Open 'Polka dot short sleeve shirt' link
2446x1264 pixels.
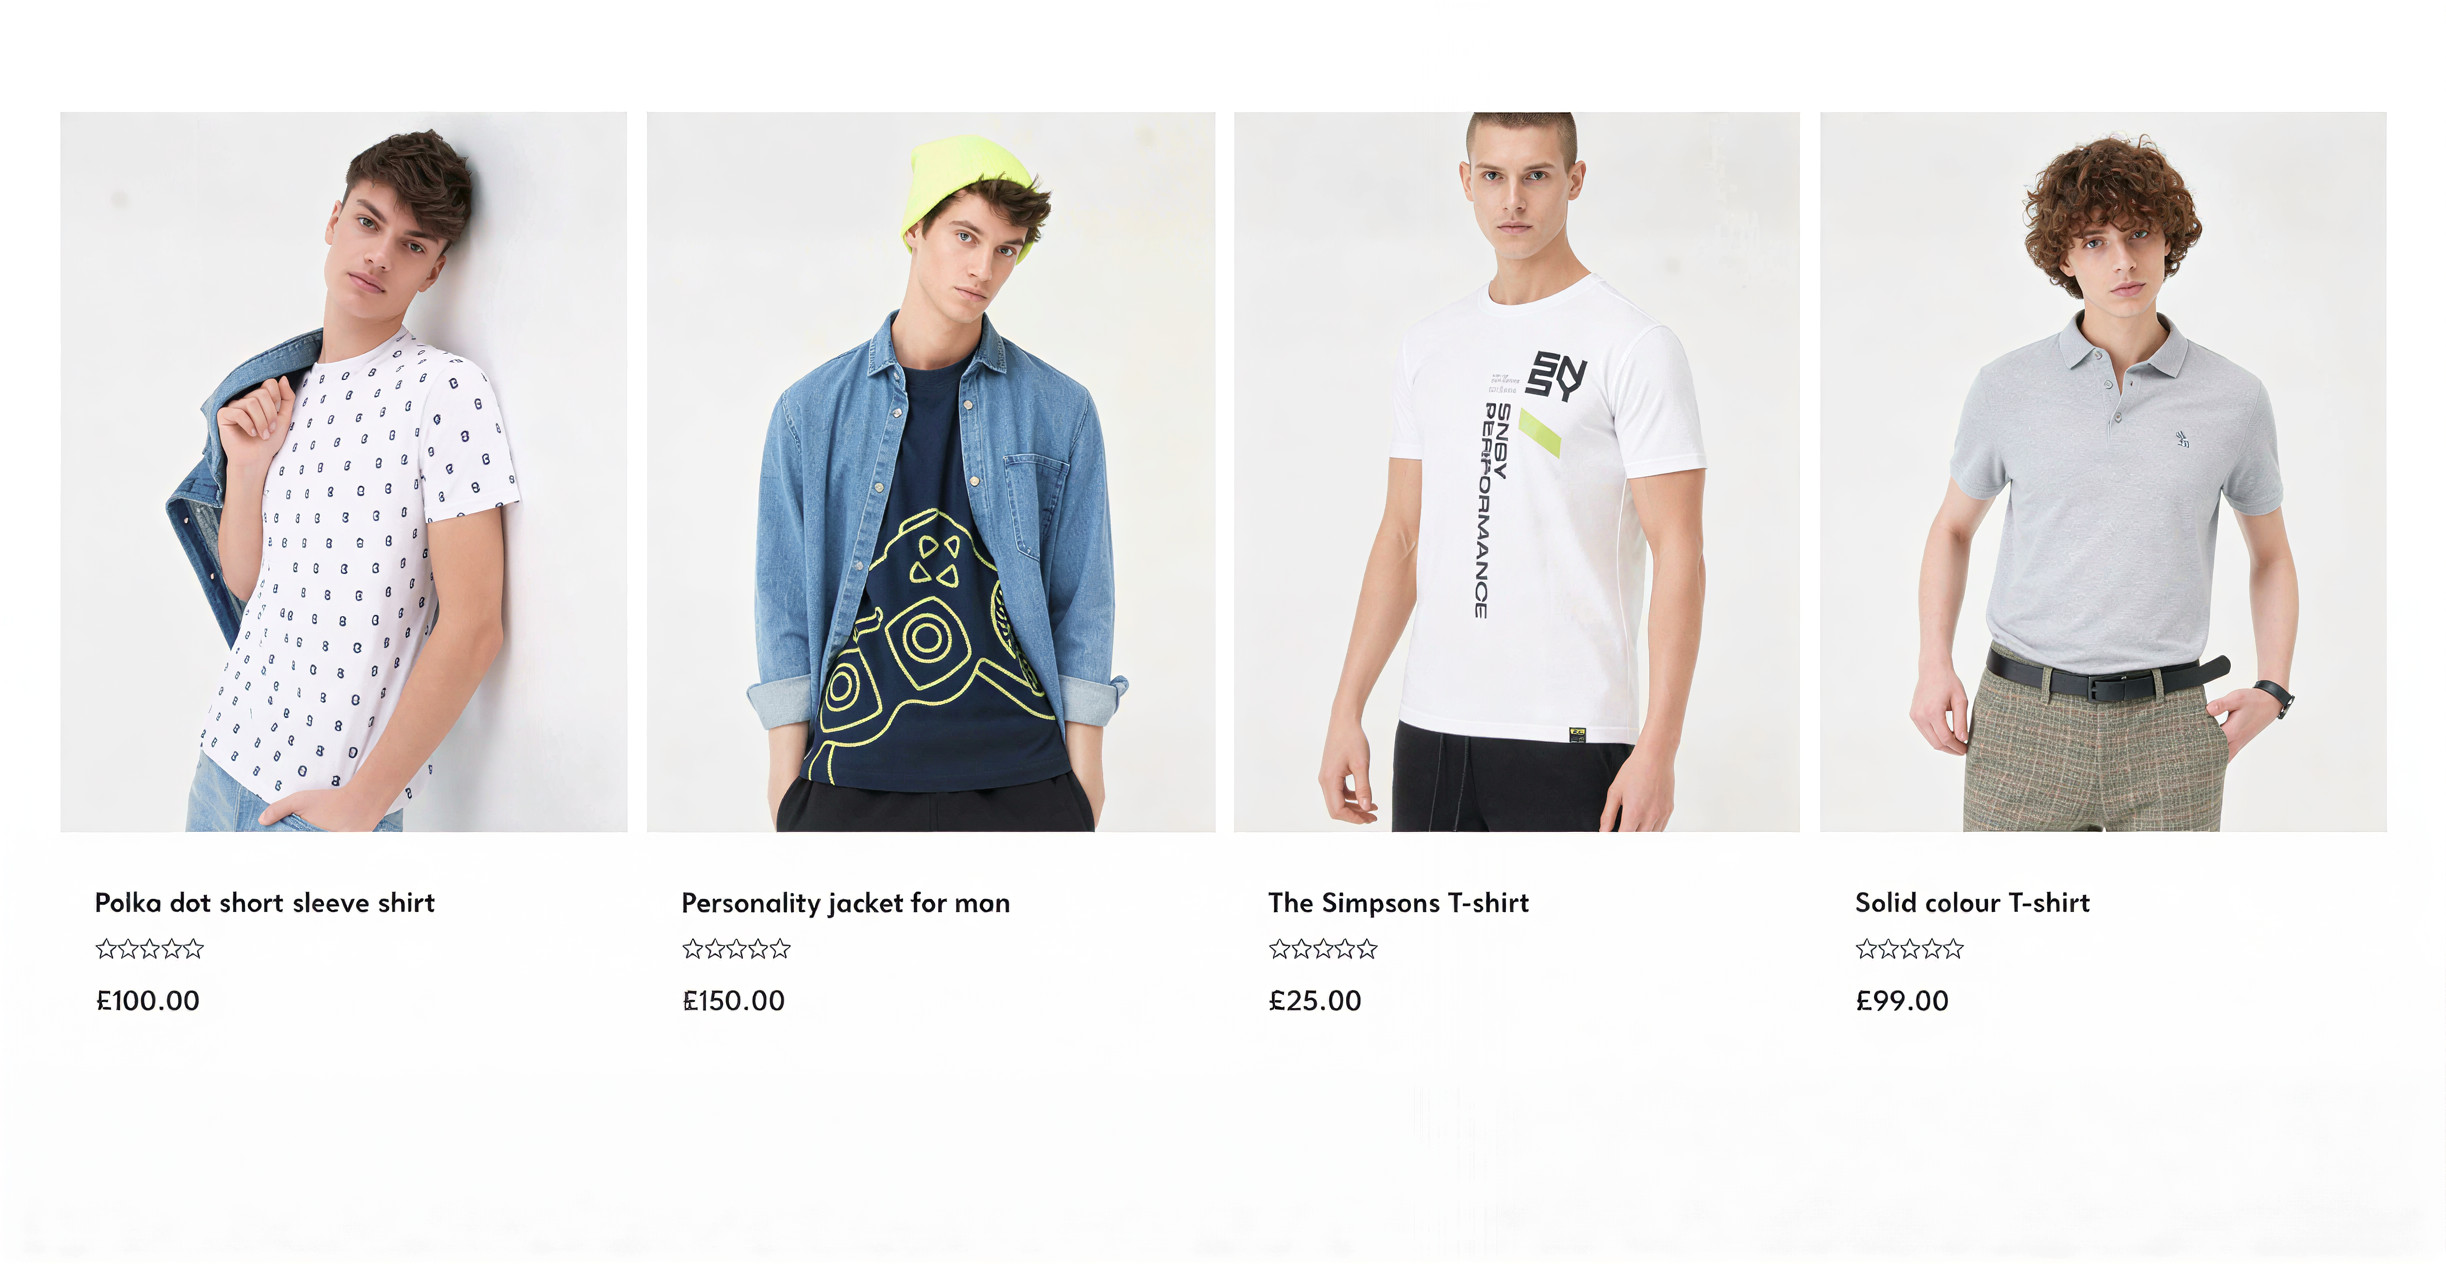265,903
